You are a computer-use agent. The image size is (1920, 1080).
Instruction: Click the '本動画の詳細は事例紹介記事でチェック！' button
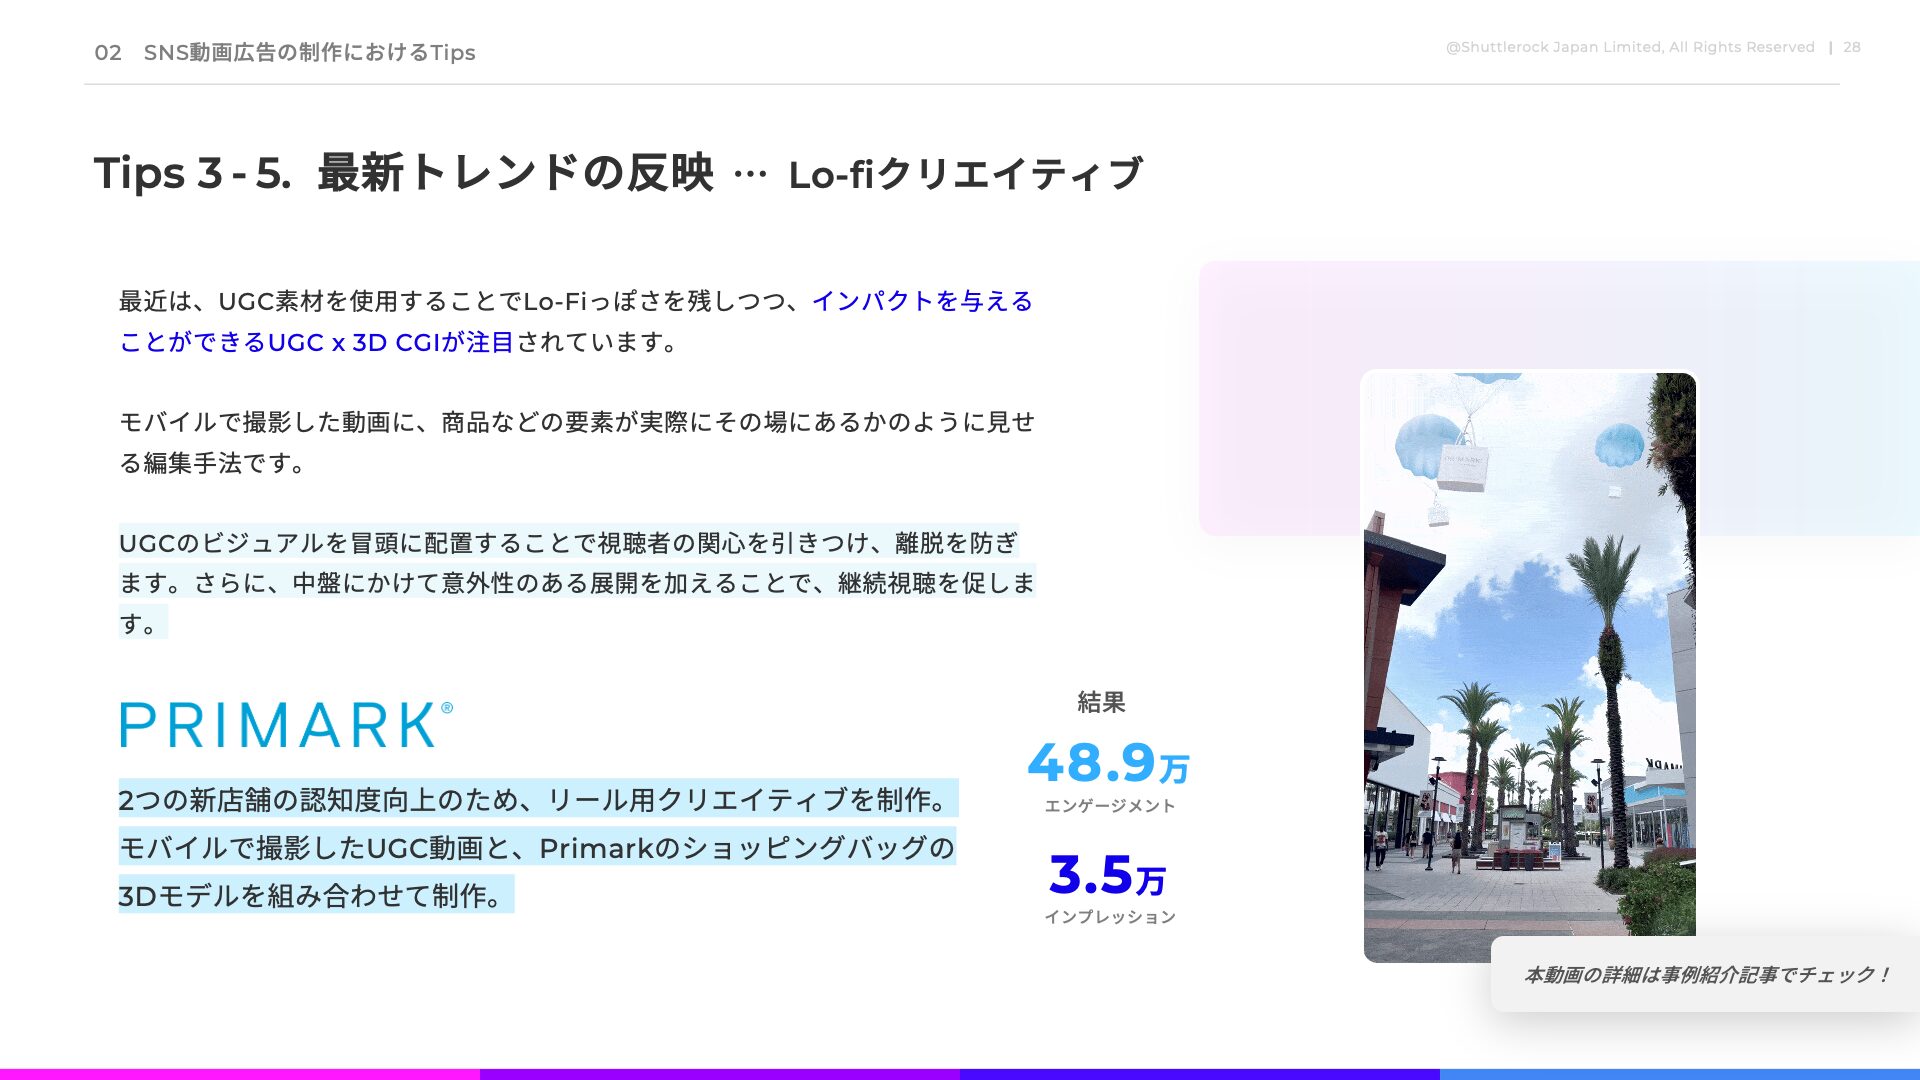coord(1706,975)
